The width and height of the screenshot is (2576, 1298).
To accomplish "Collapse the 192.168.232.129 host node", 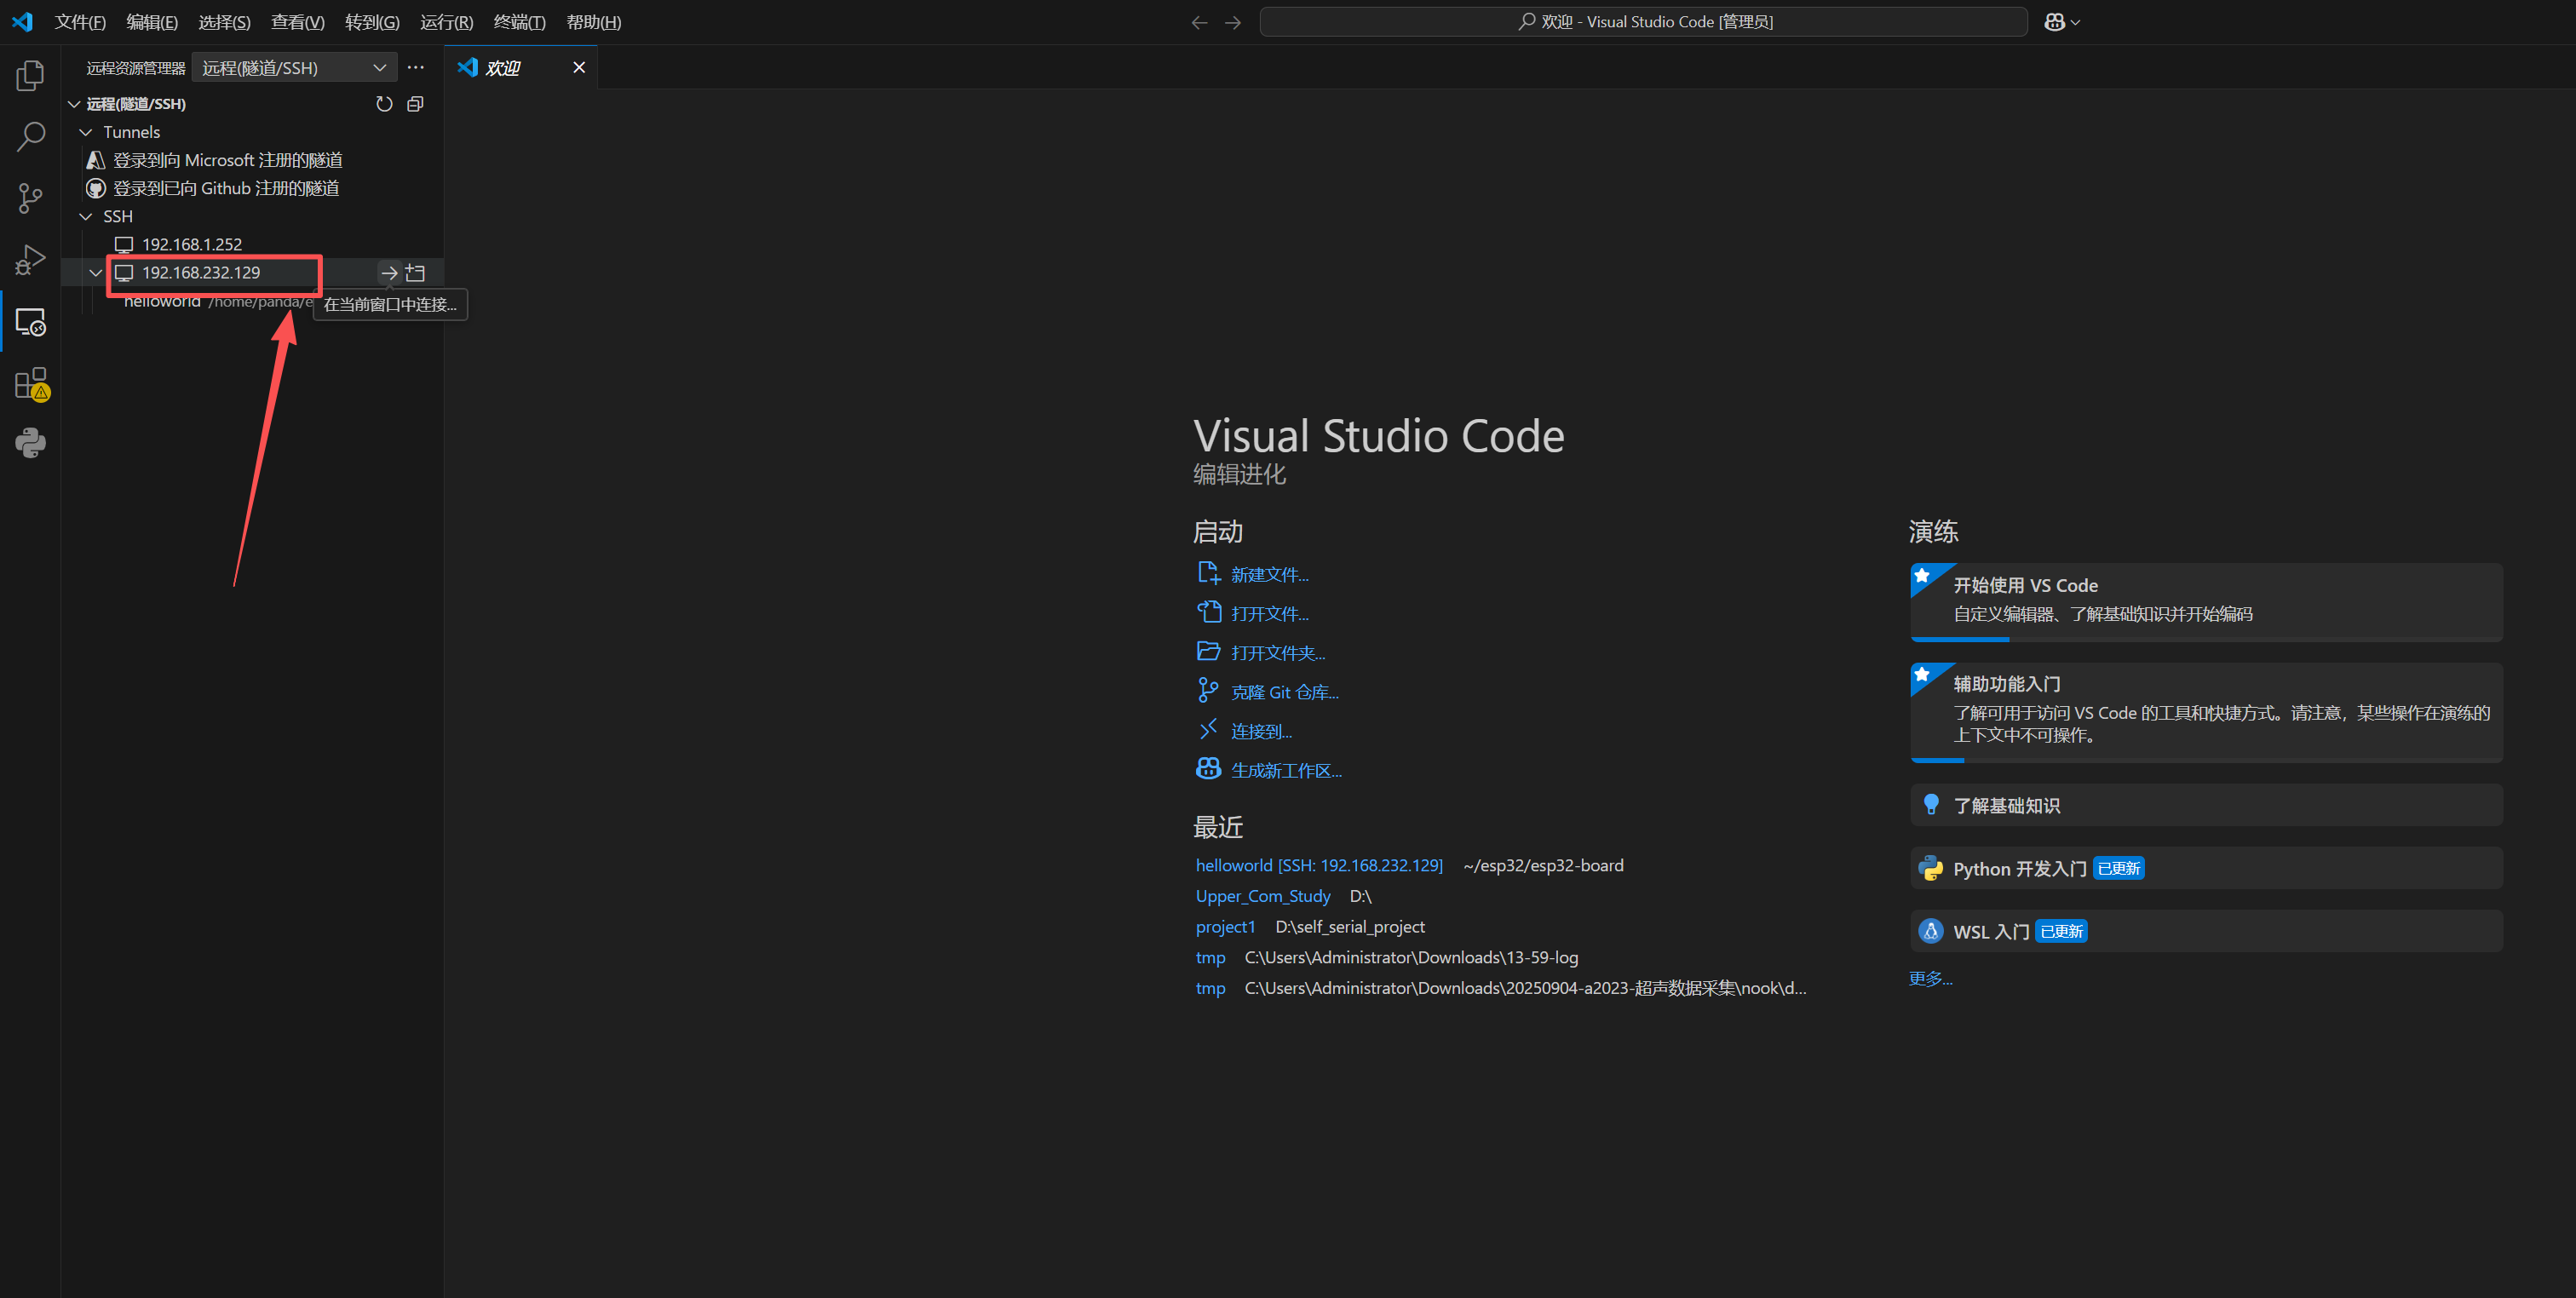I will (96, 273).
